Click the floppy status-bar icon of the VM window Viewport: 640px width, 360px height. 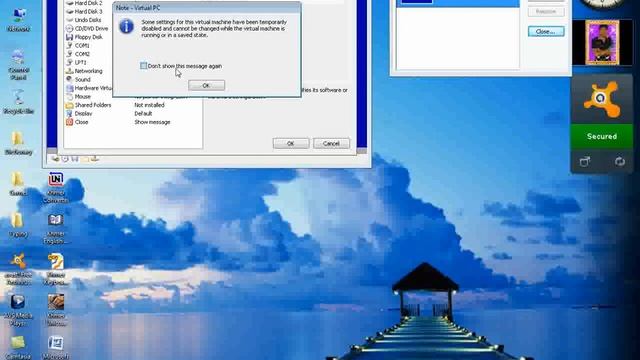tap(75, 159)
